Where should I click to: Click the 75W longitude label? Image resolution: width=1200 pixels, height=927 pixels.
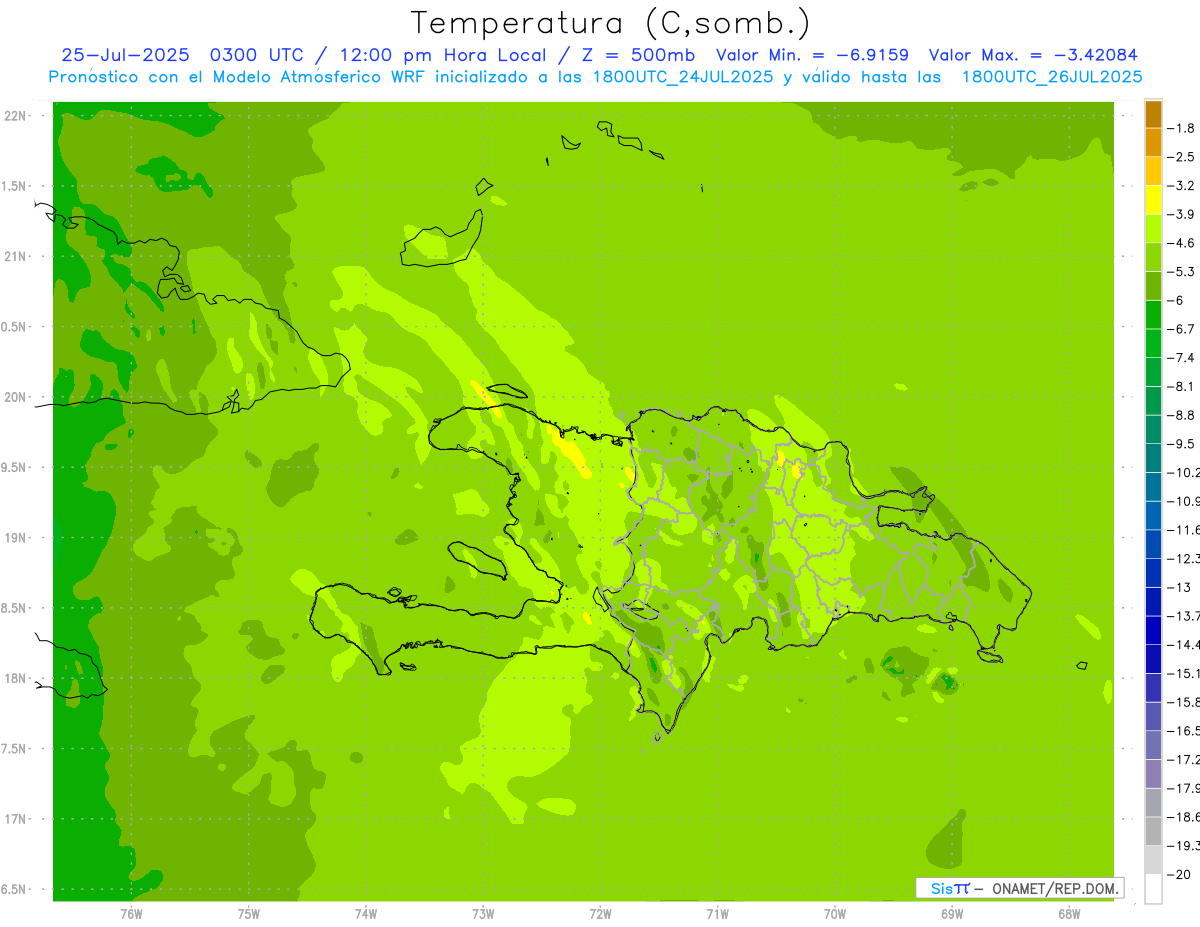[249, 914]
